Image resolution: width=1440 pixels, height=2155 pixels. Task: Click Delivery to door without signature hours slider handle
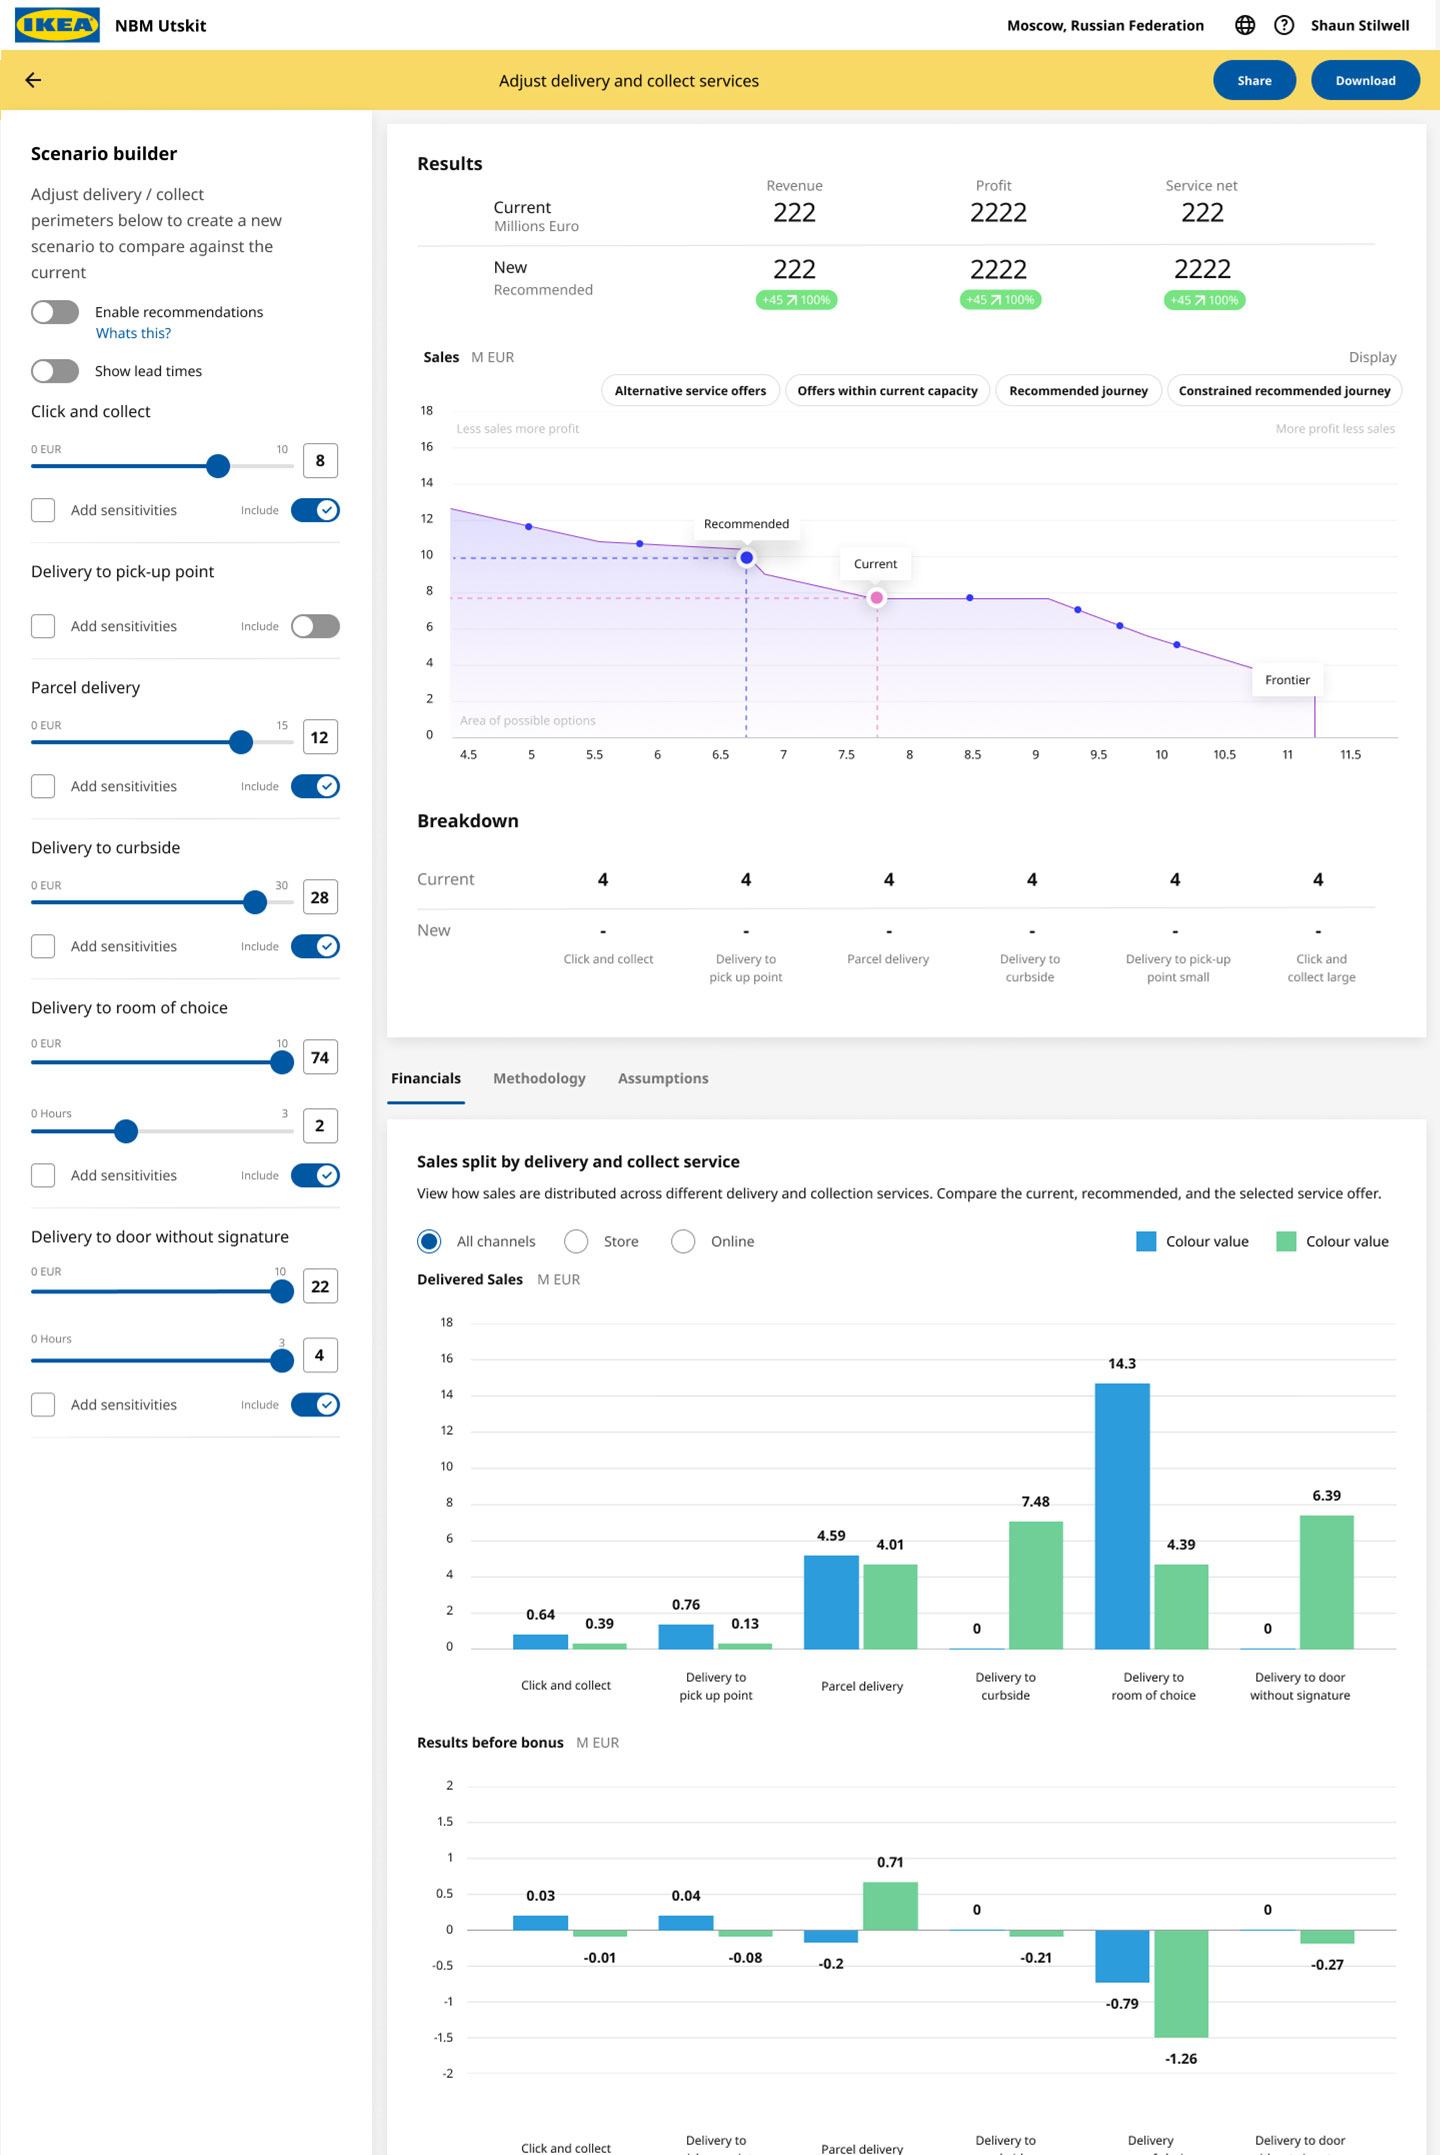tap(282, 1360)
